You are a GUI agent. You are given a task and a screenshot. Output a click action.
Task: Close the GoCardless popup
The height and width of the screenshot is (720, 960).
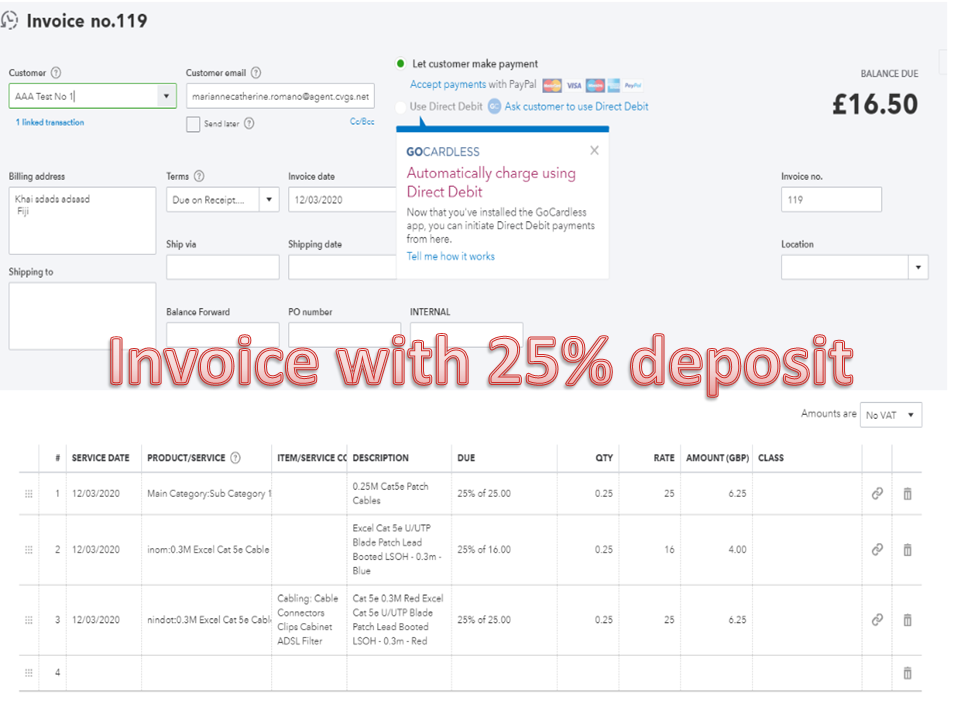coord(594,151)
